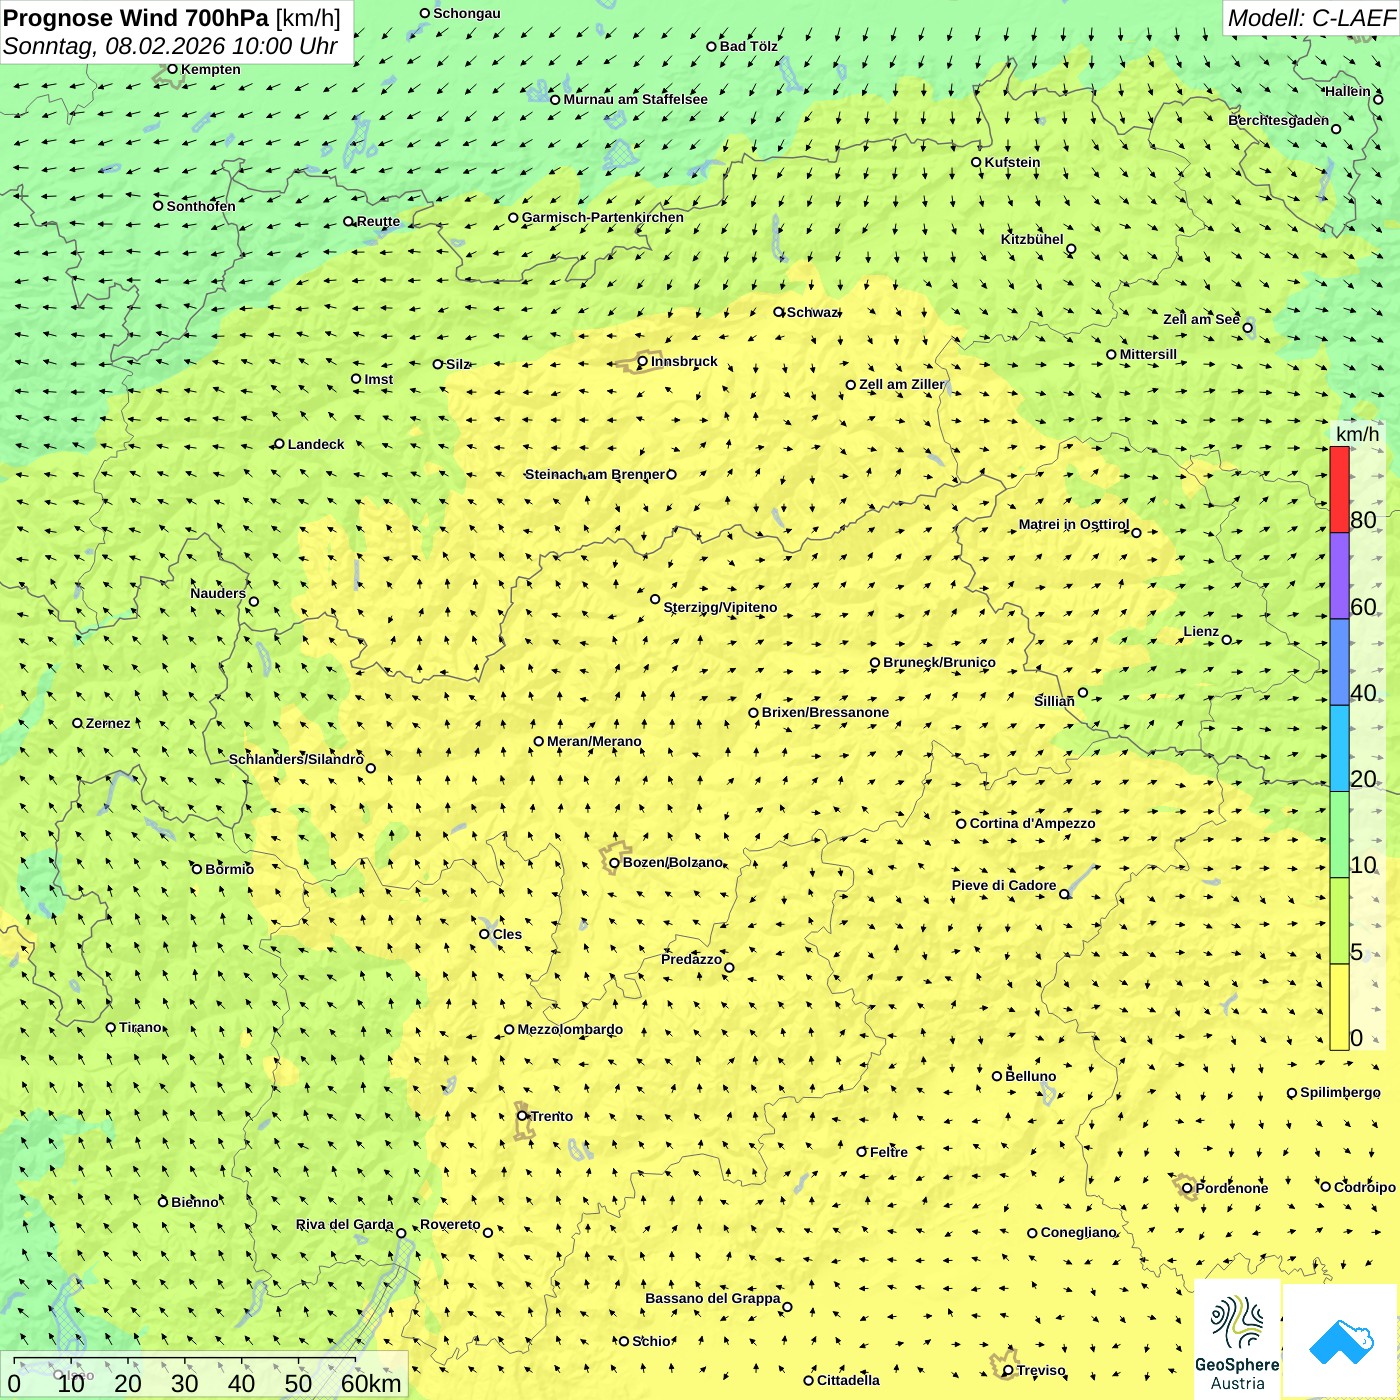
Task: Click the 'Bad Tölz' label
Action: click(748, 46)
